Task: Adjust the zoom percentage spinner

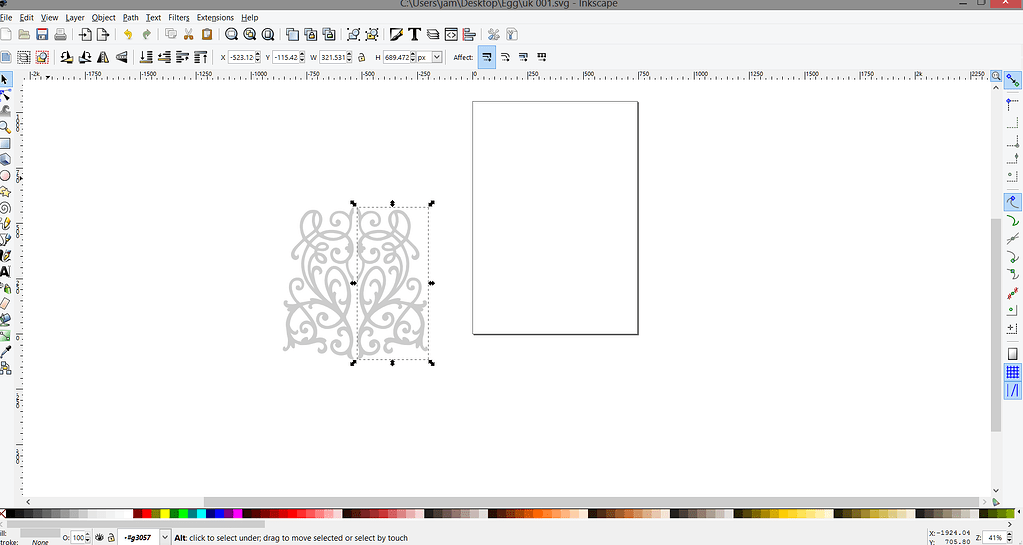Action: coord(1010,538)
